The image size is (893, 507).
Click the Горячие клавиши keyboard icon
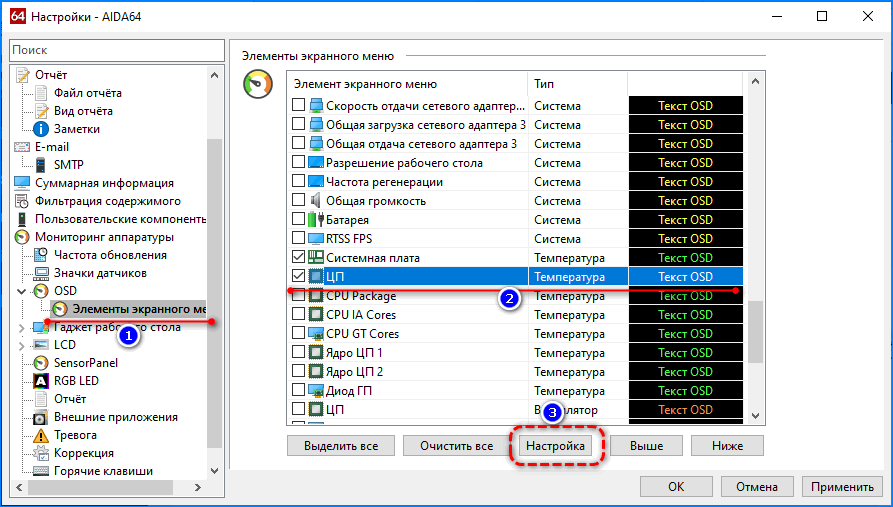[41, 471]
